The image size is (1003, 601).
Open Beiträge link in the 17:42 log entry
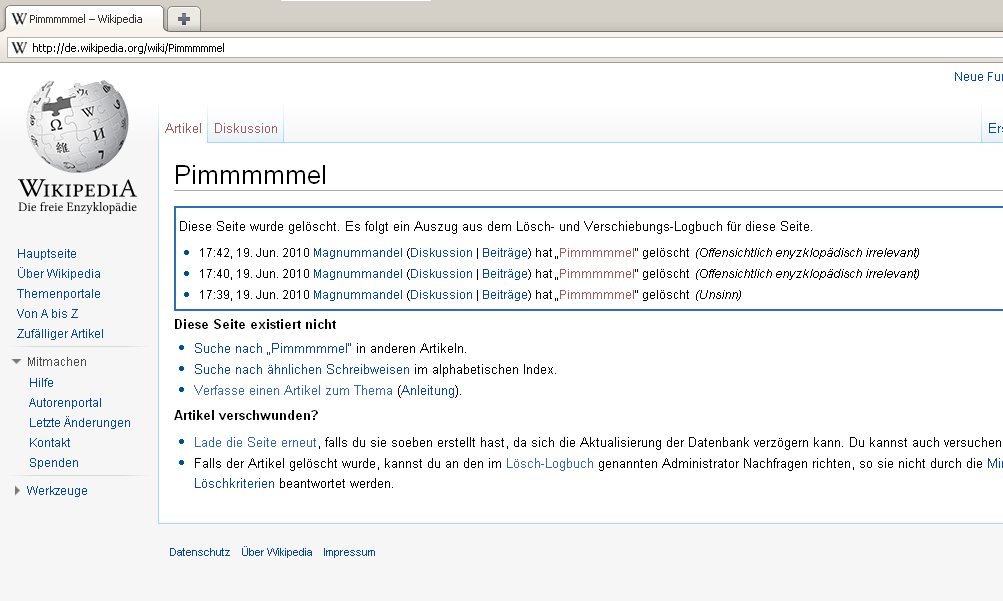(x=505, y=253)
